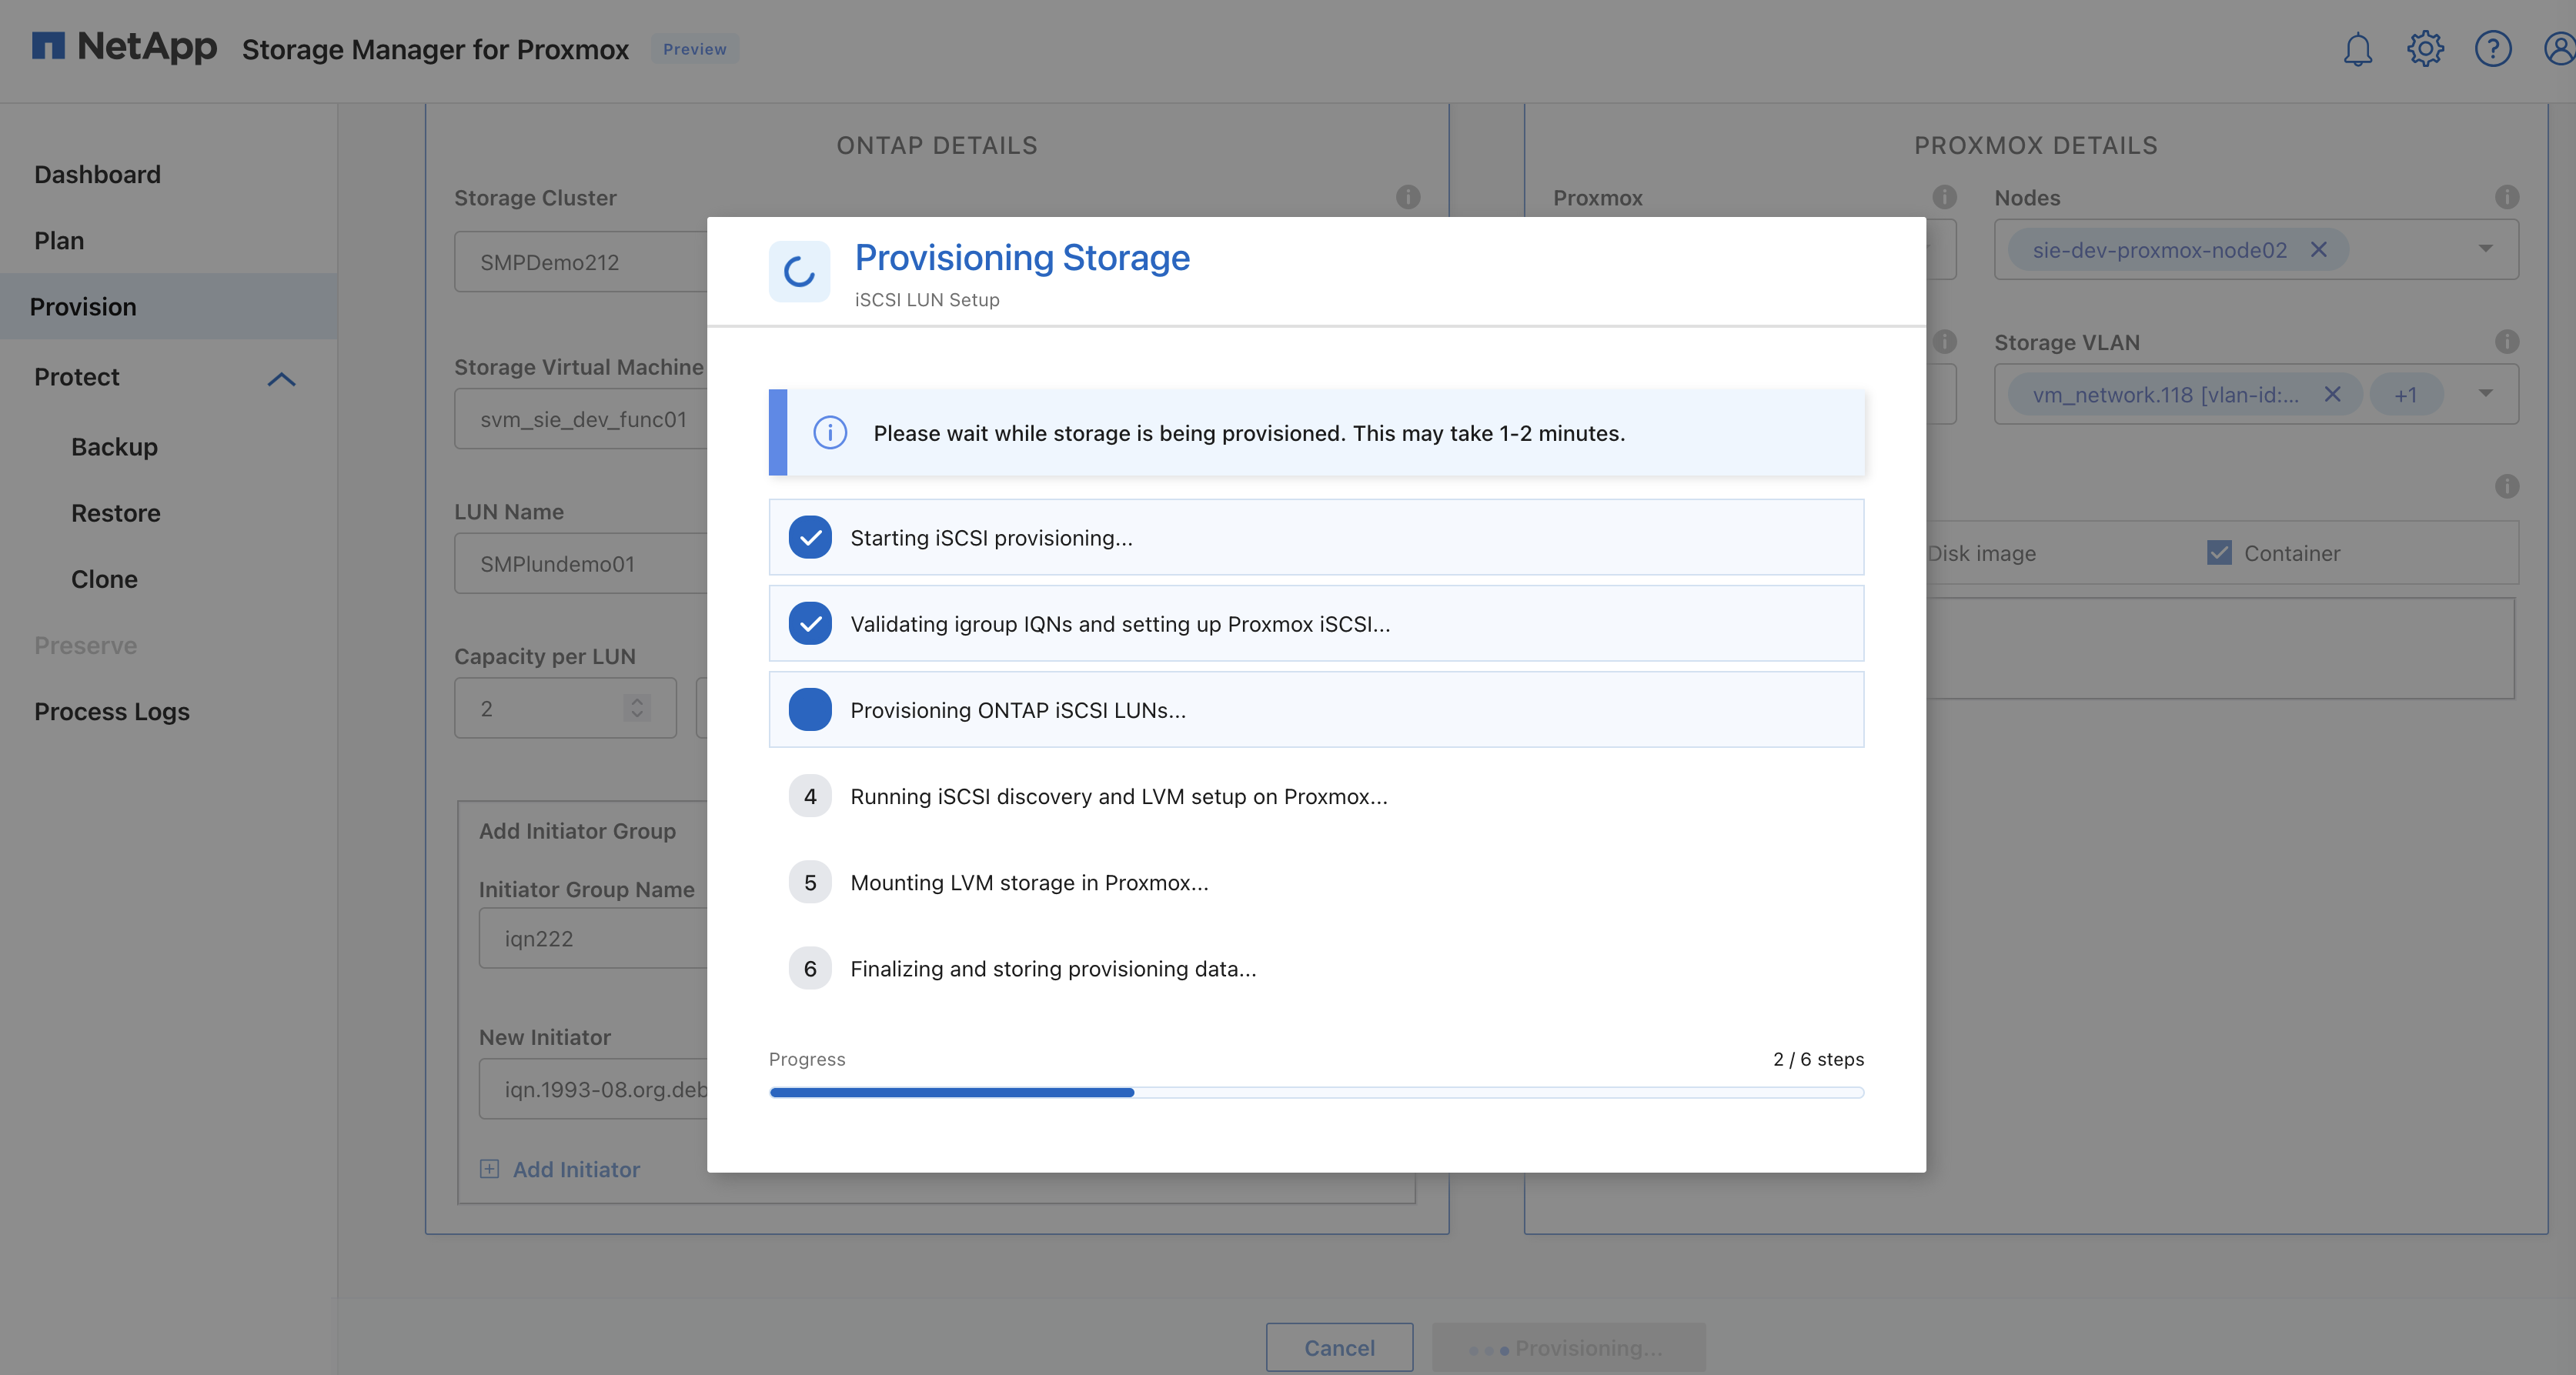Click the info icon beside Nodes
The height and width of the screenshot is (1375, 2576).
(x=2508, y=197)
